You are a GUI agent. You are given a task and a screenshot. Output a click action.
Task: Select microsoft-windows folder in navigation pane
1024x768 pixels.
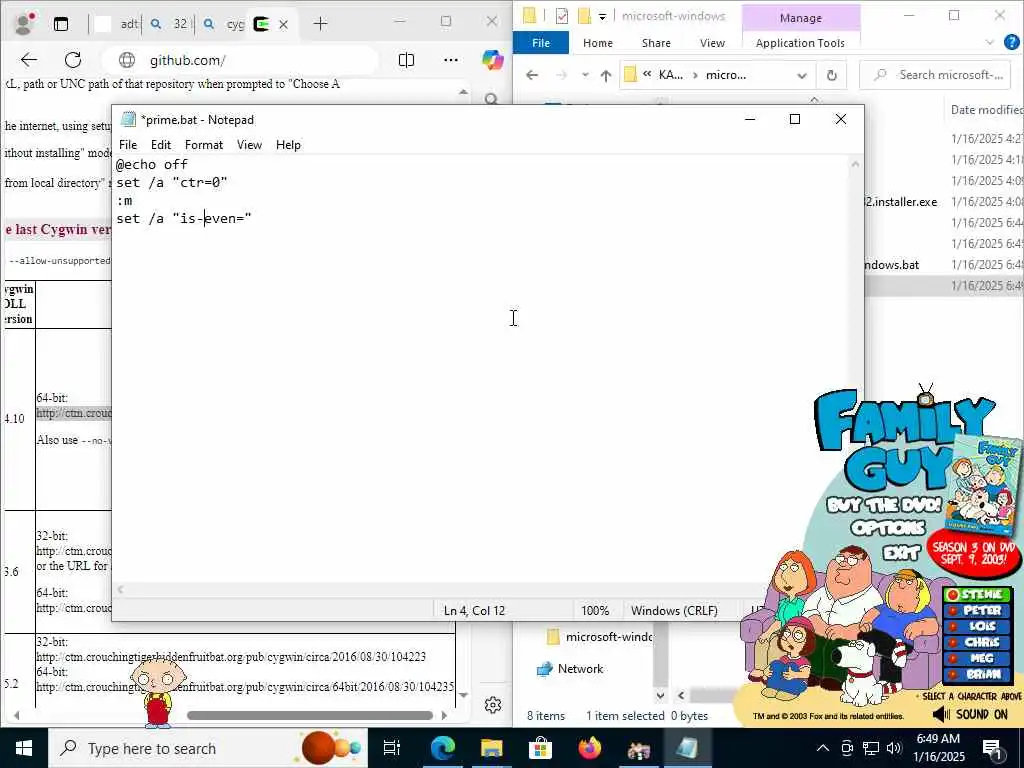coord(598,637)
